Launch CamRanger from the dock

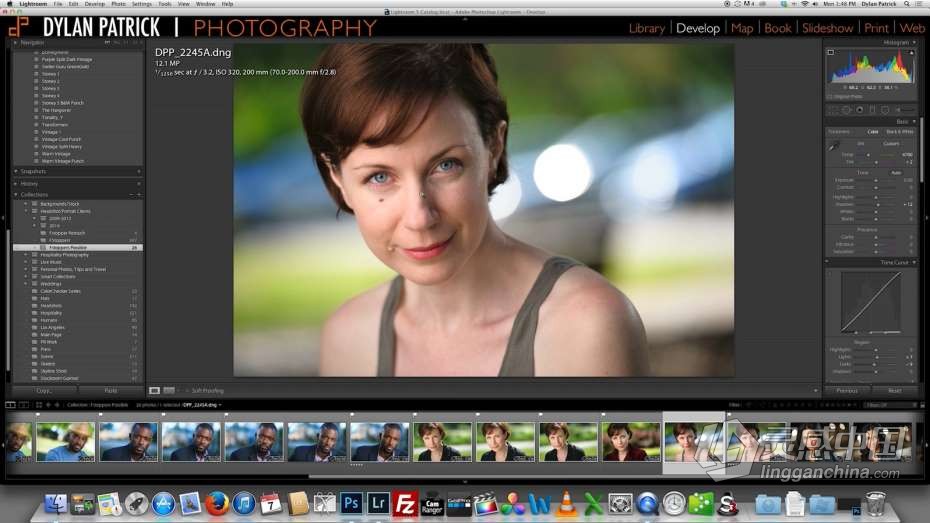(x=432, y=505)
